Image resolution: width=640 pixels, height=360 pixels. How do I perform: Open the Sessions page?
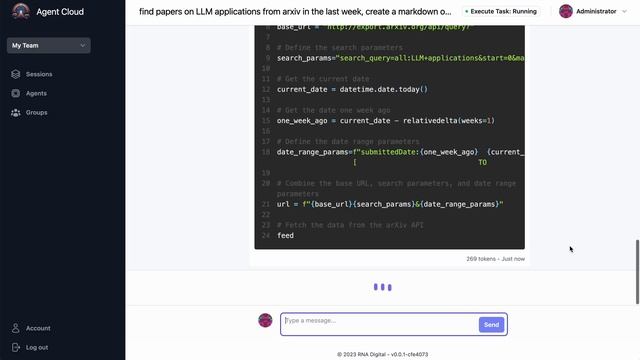coord(39,74)
